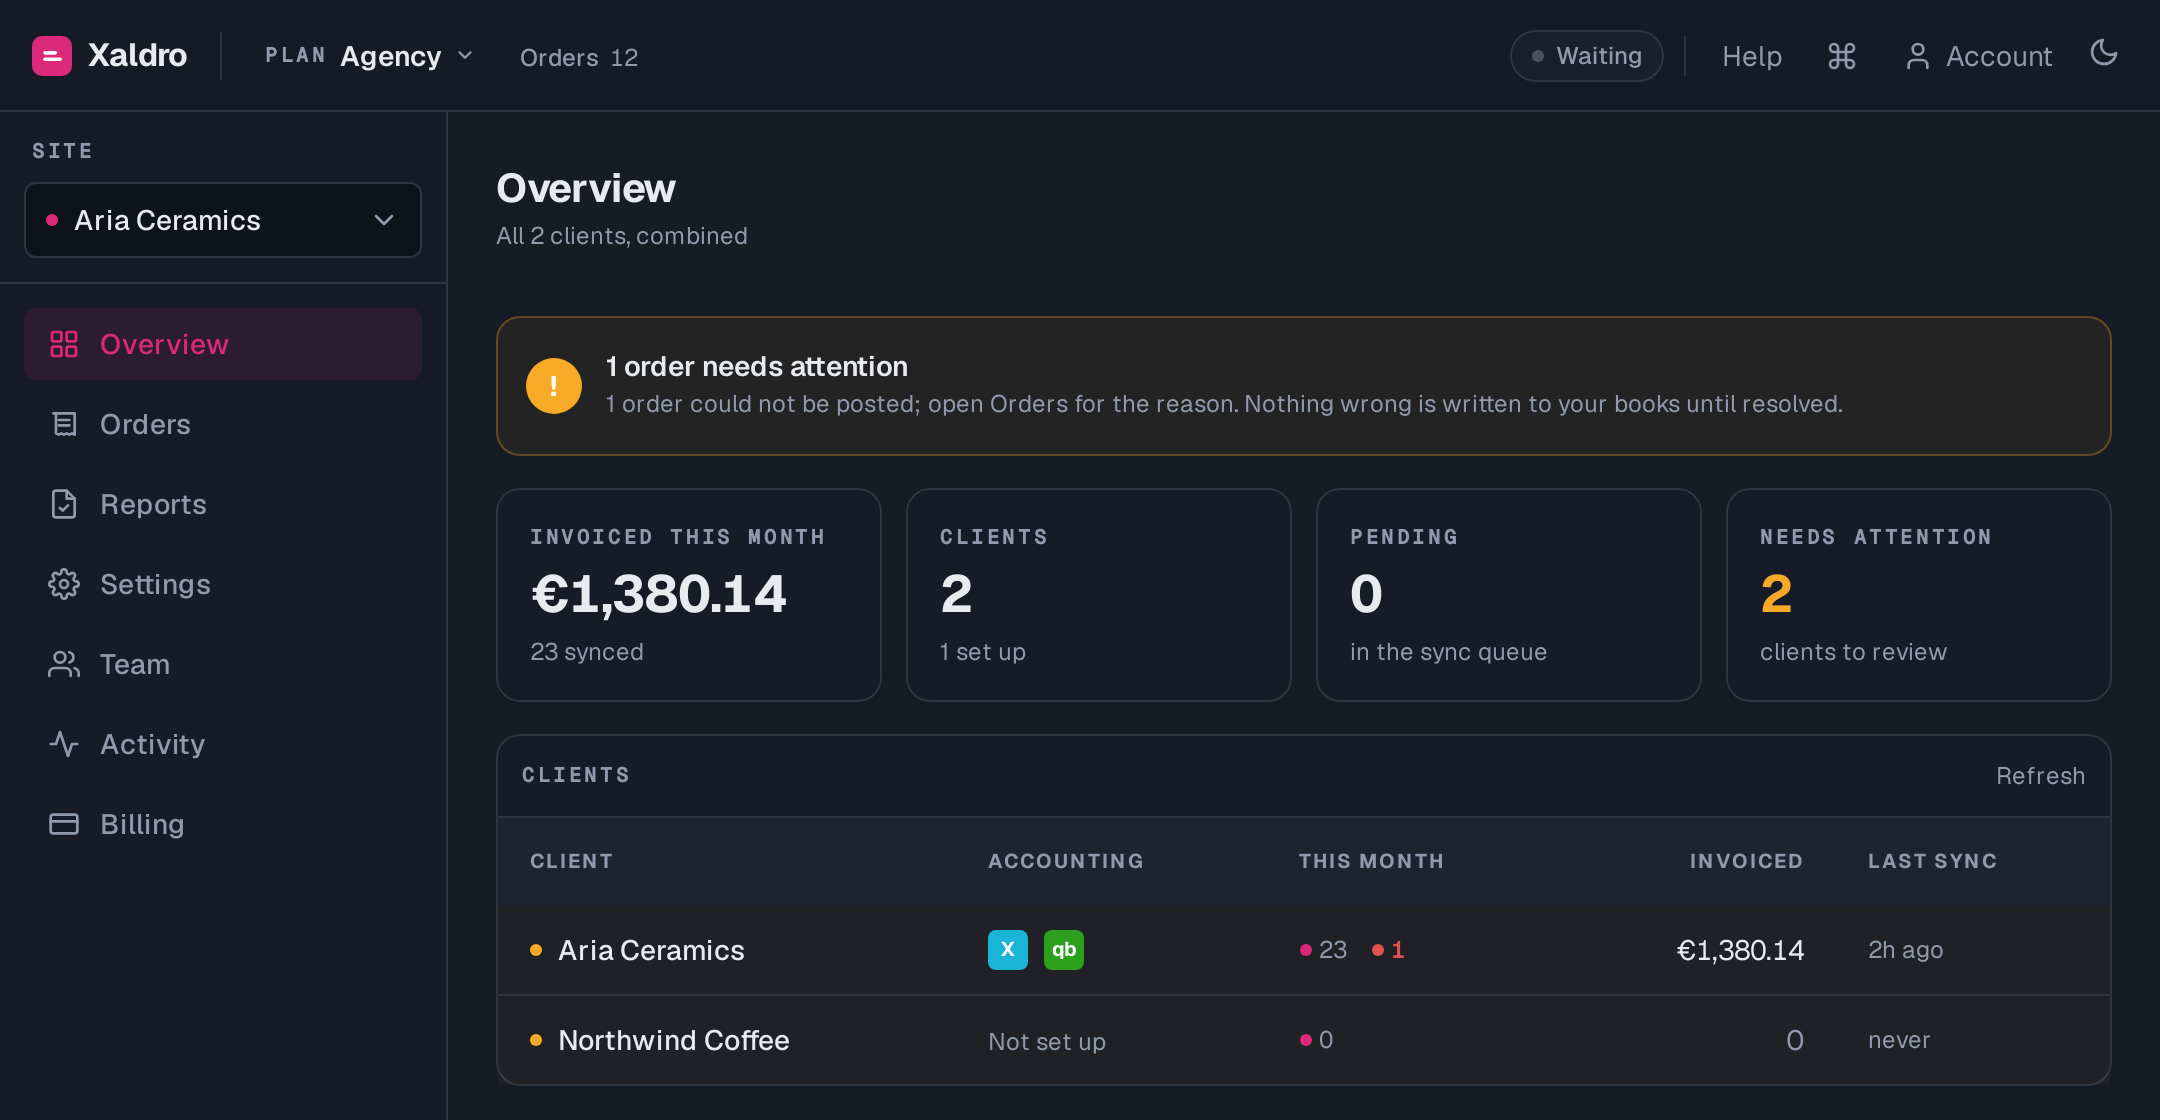2160x1120 pixels.
Task: Click the Team people icon in sidebar
Action: [64, 664]
